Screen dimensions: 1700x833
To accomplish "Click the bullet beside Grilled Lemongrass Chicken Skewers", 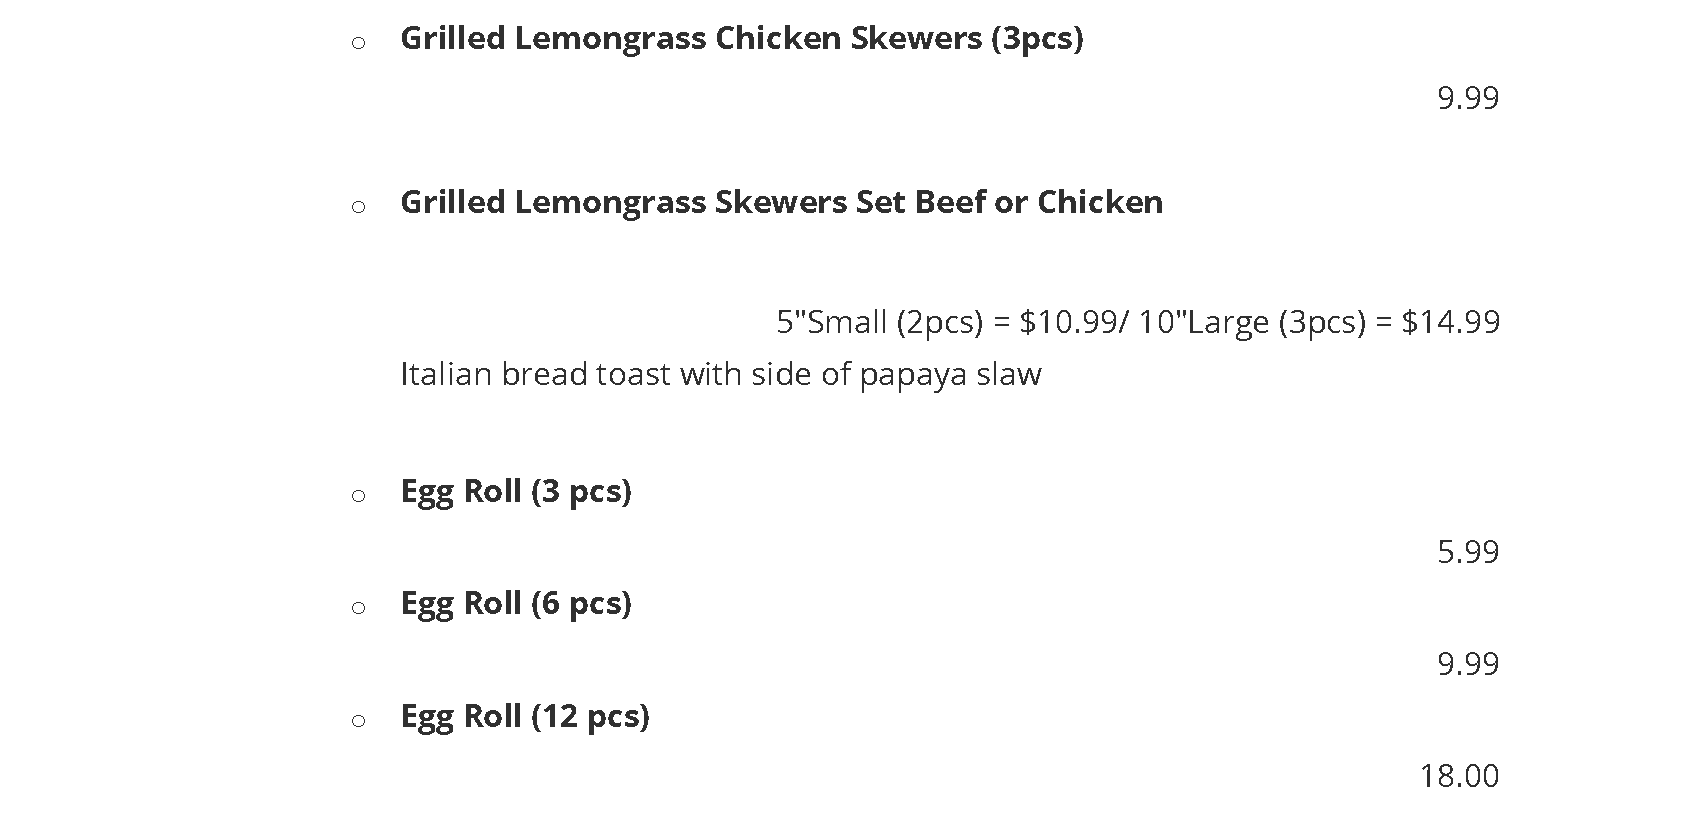I will coord(358,42).
